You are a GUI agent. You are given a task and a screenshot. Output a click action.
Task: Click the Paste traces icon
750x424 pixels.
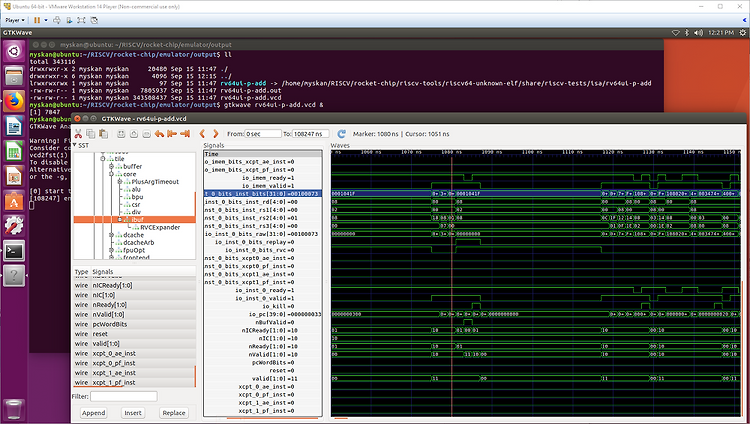[103, 134]
